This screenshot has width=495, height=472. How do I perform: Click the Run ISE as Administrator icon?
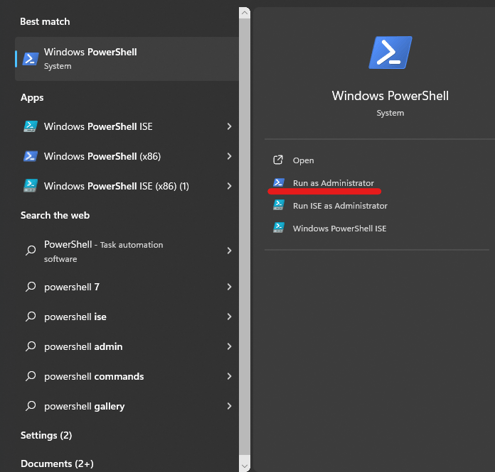click(x=279, y=205)
